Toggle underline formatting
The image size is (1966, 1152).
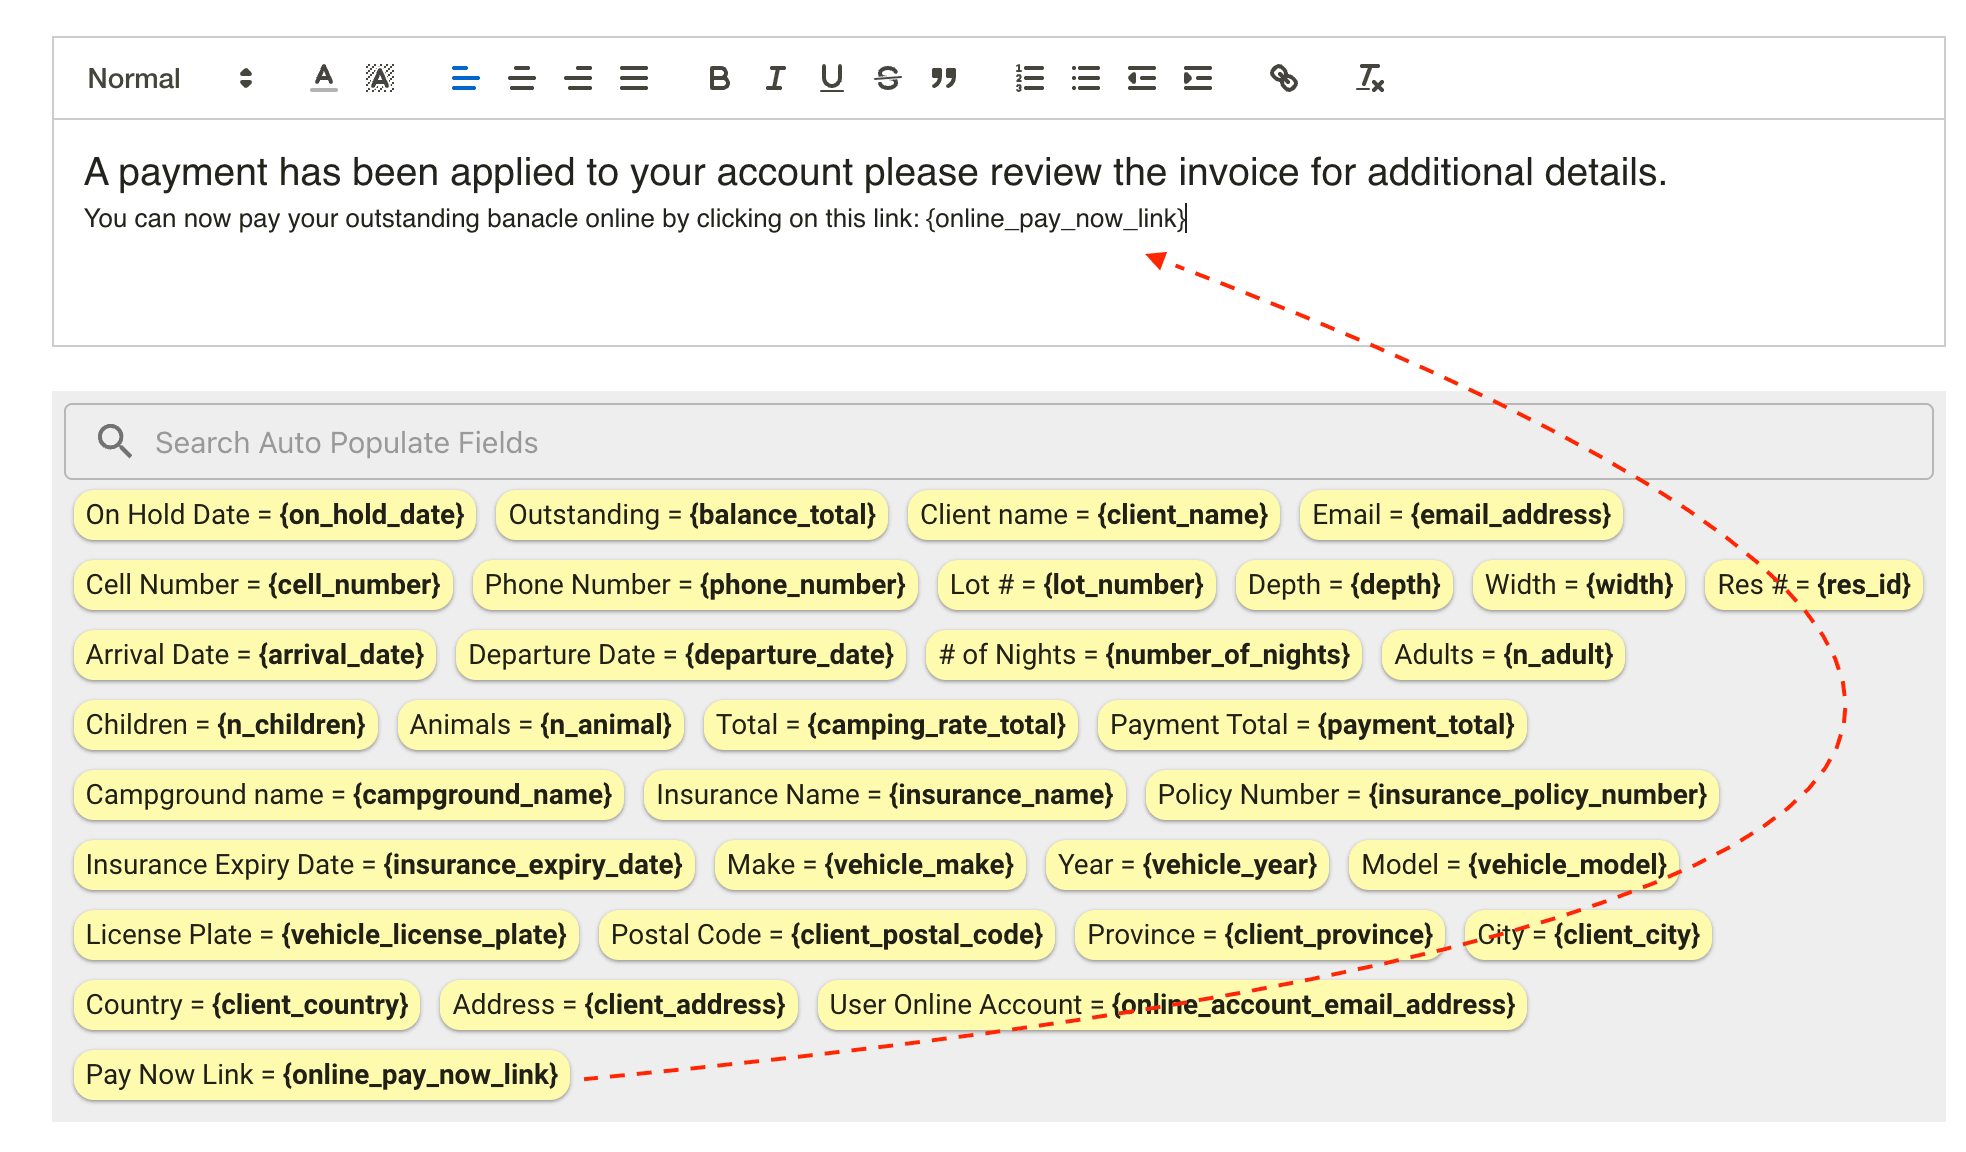[x=831, y=78]
